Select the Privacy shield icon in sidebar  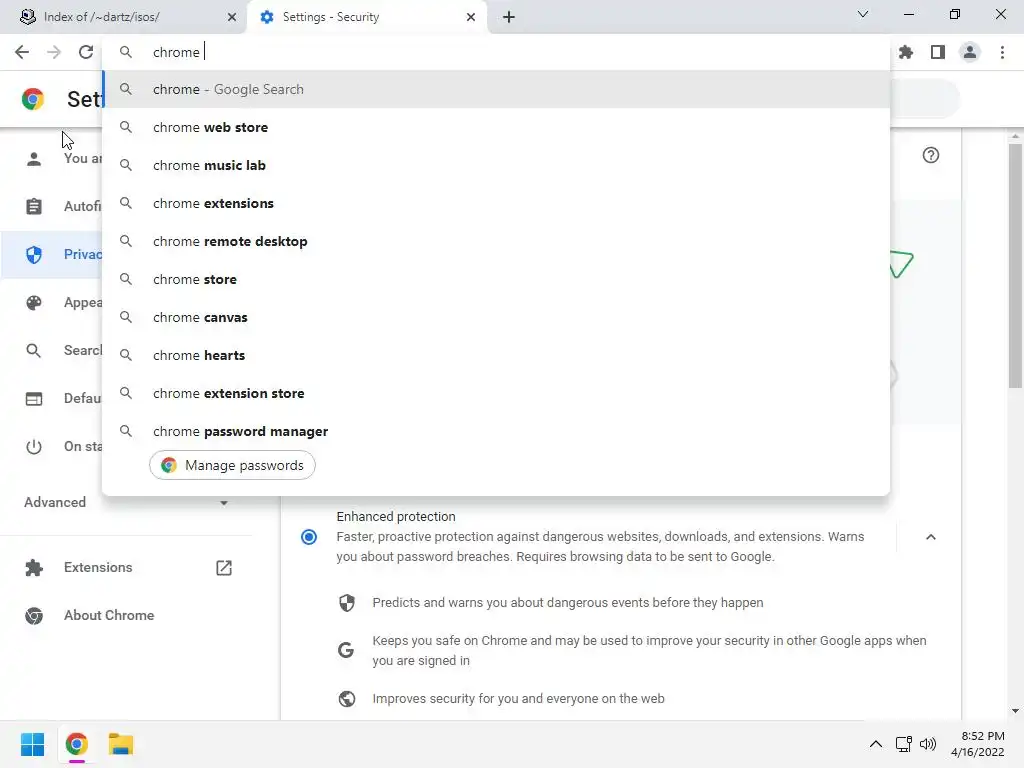point(34,255)
